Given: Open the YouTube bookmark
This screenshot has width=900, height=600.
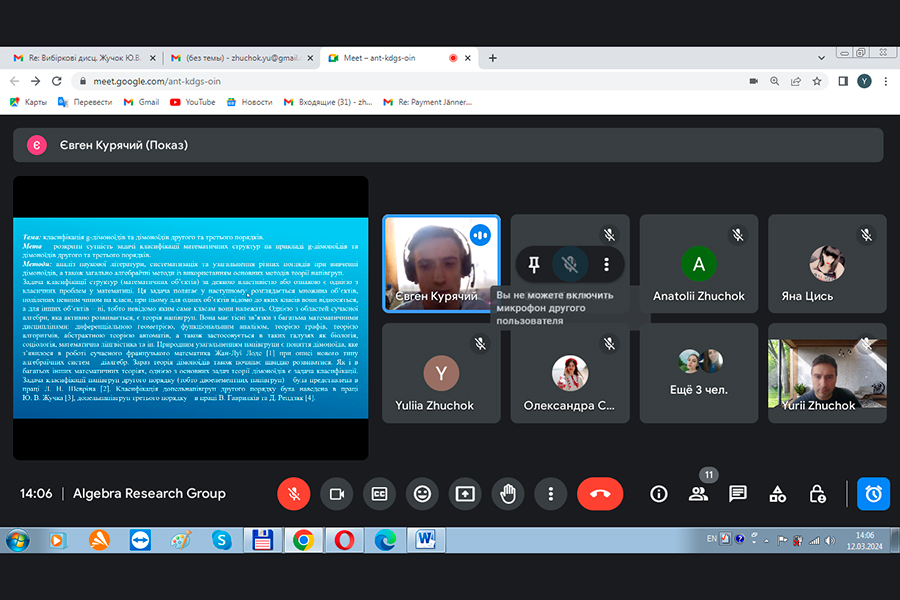Looking at the screenshot, I should coord(193,102).
